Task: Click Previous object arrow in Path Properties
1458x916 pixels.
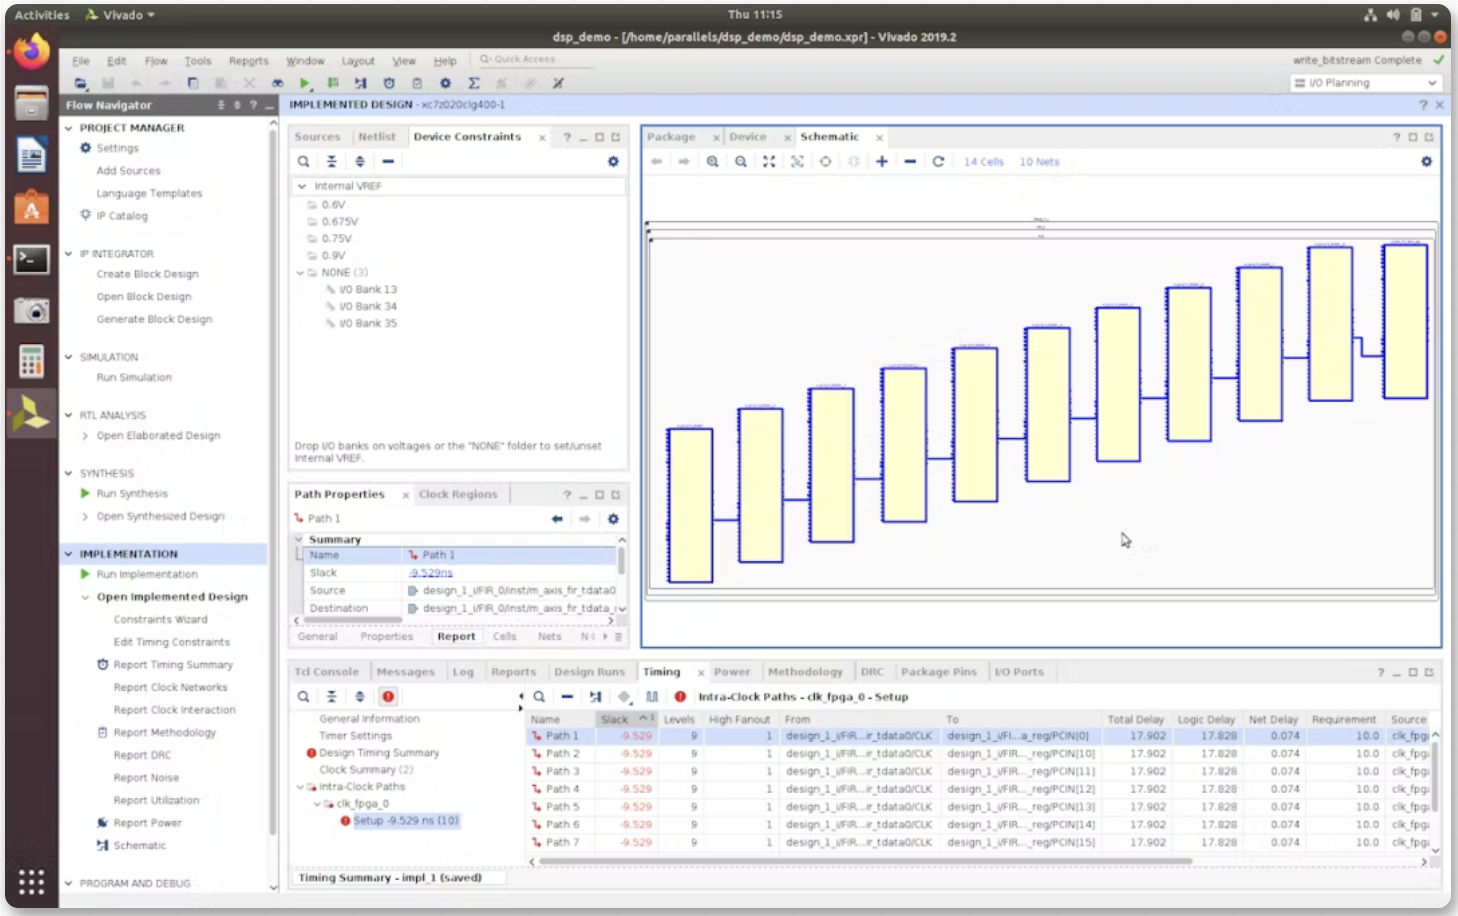Action: pos(557,519)
